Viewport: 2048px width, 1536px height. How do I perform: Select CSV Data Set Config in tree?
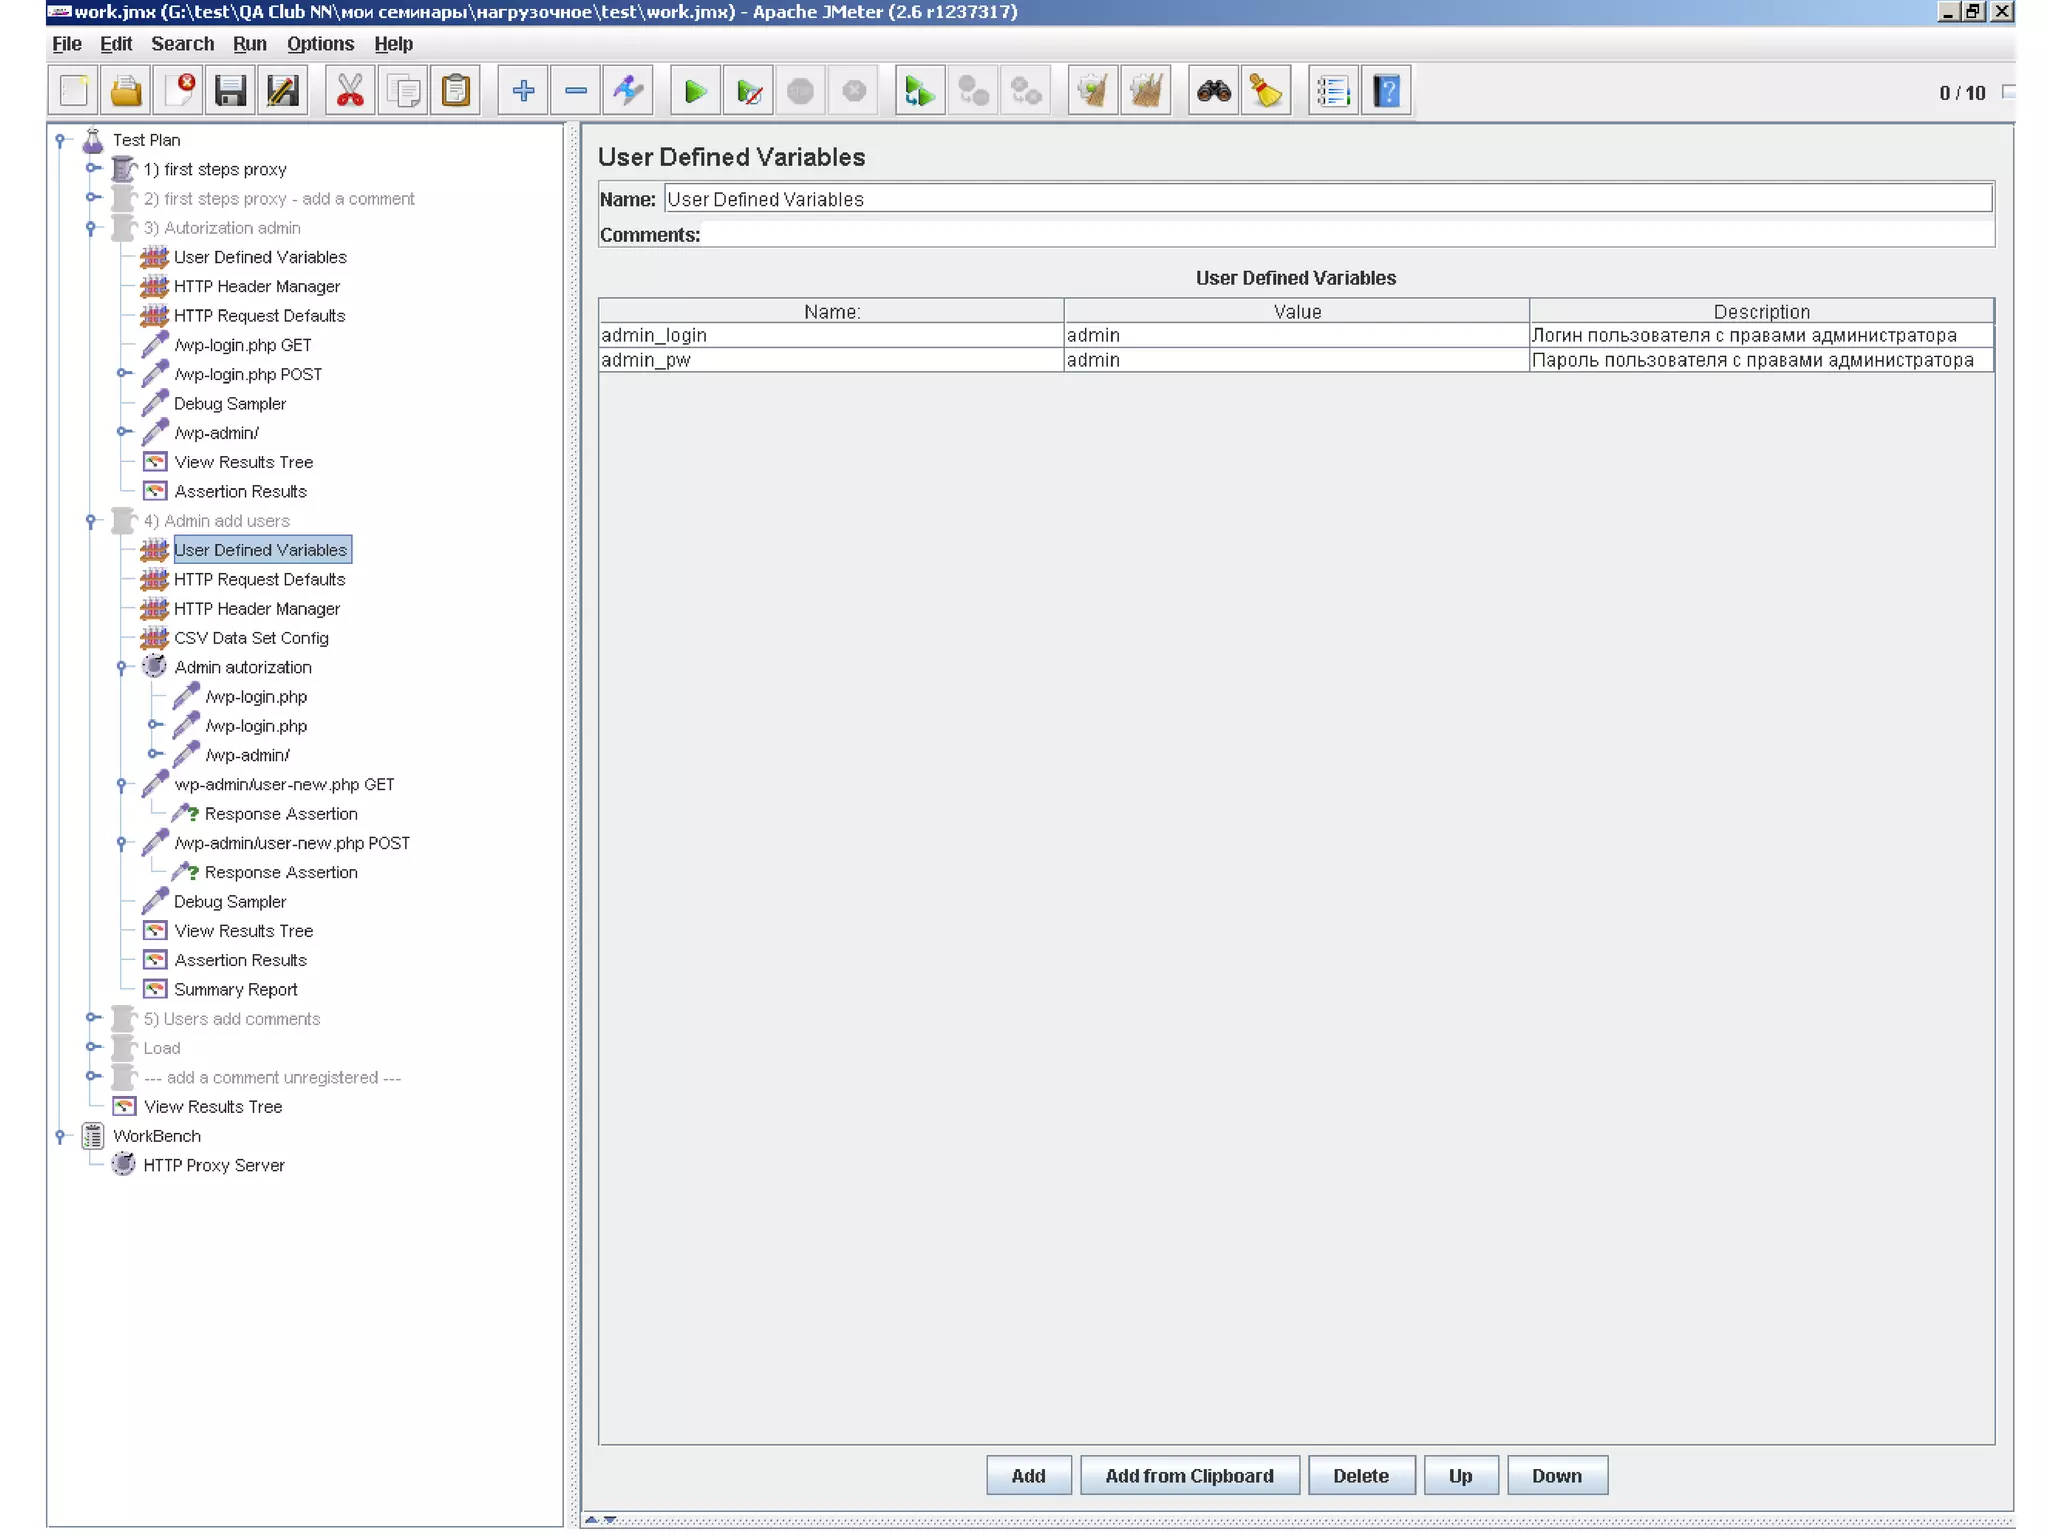250,638
